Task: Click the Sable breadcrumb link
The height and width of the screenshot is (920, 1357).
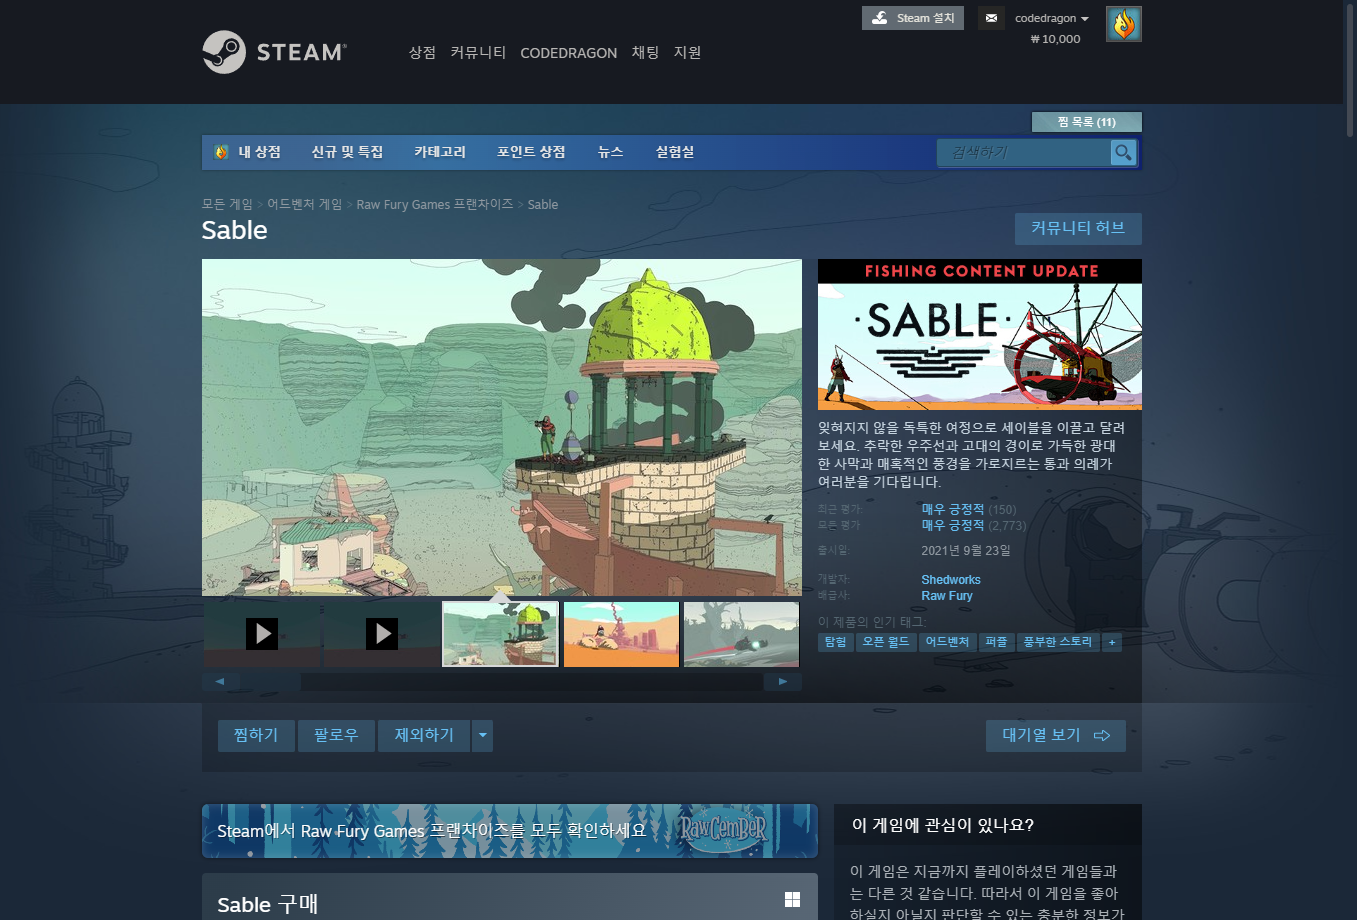Action: (543, 204)
